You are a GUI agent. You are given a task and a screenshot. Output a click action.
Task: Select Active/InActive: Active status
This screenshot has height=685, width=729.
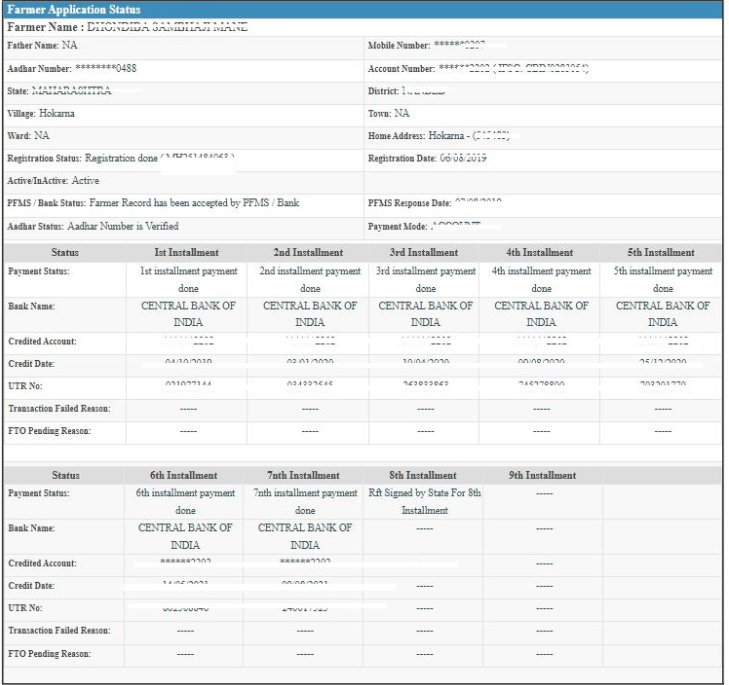[x=53, y=181]
